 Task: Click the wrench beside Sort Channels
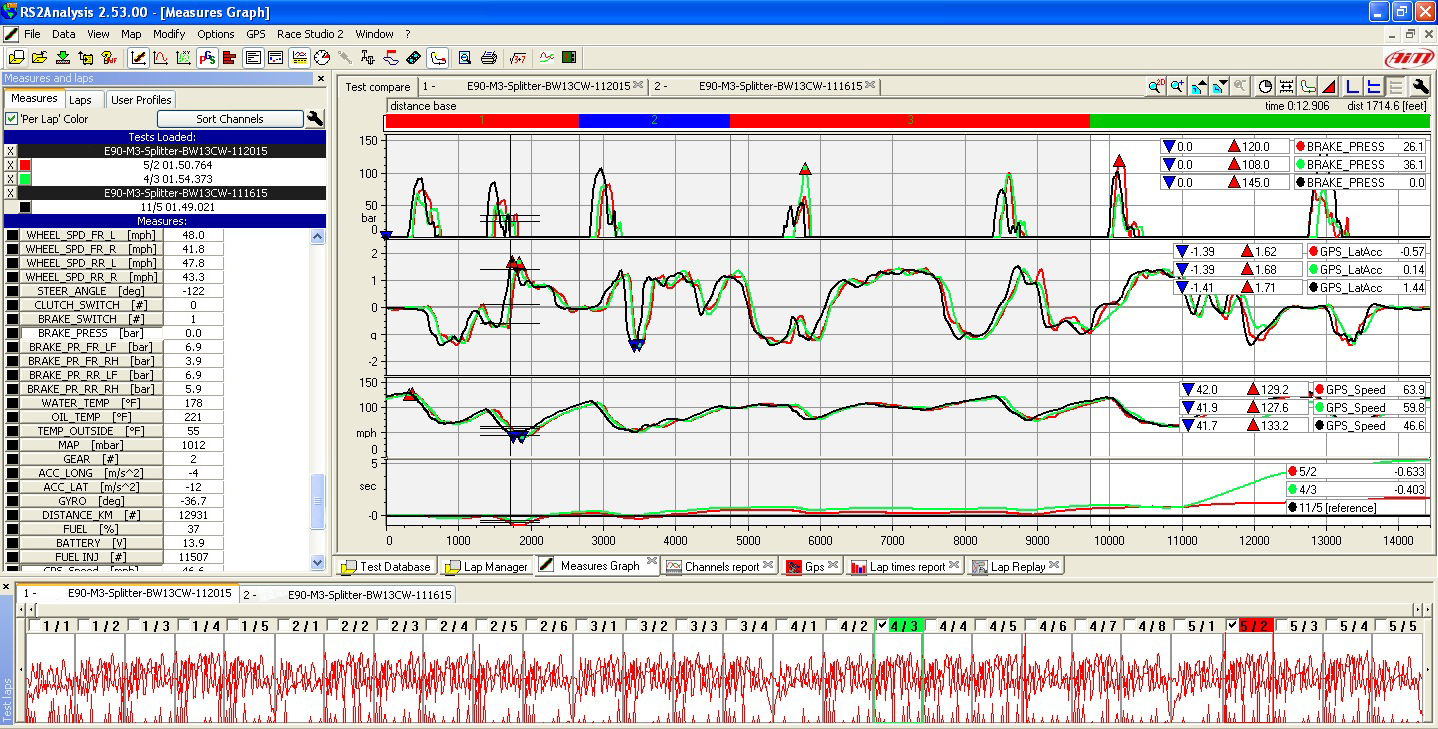click(314, 119)
